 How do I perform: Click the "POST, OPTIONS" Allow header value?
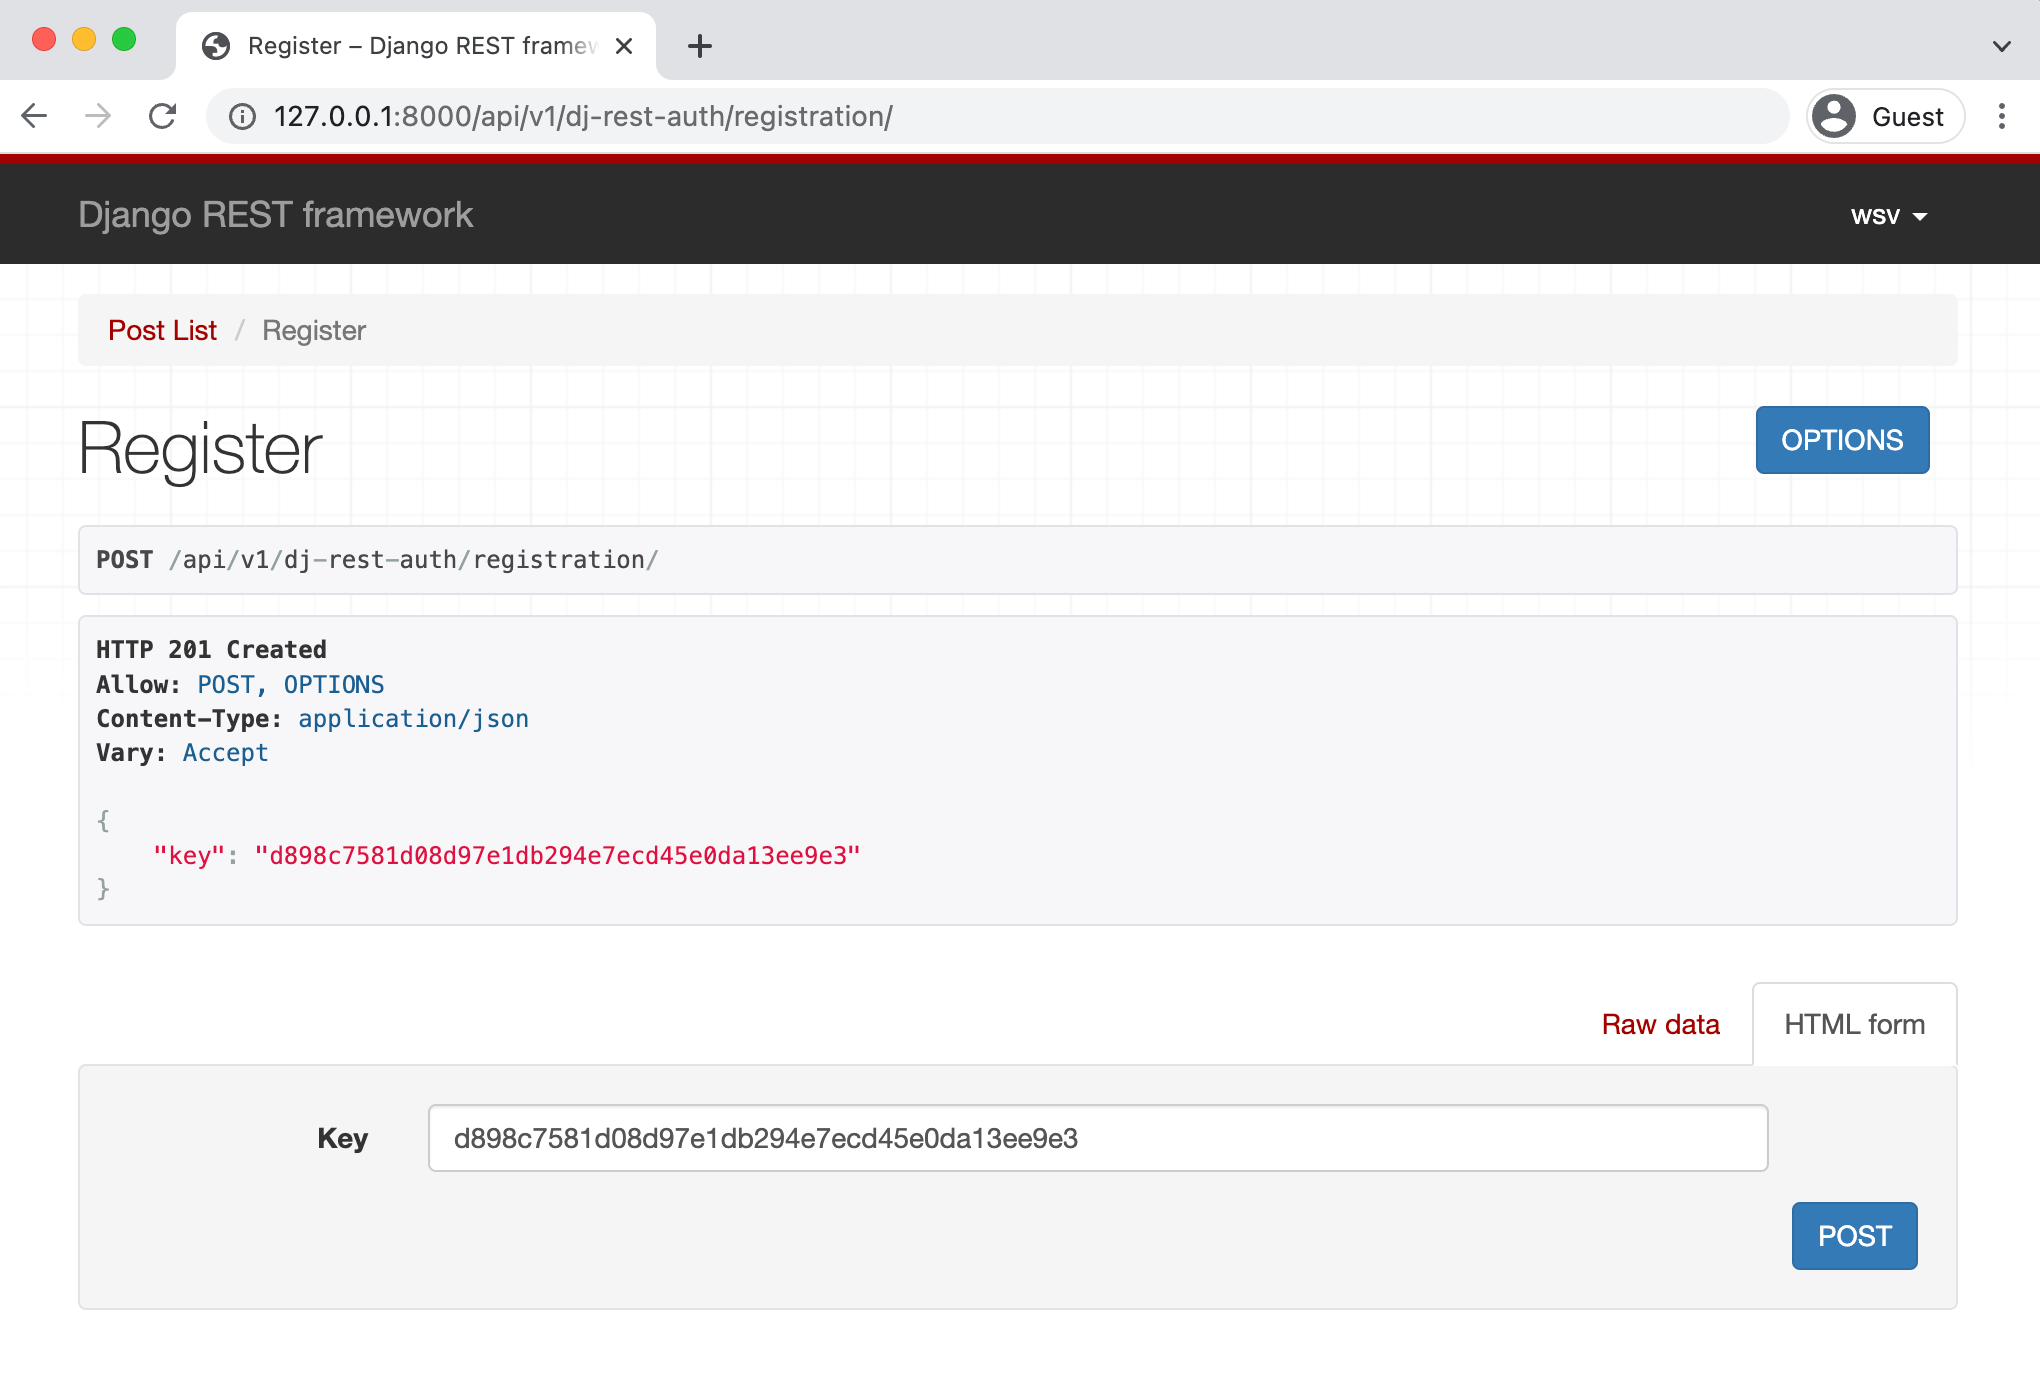pyautogui.click(x=290, y=685)
